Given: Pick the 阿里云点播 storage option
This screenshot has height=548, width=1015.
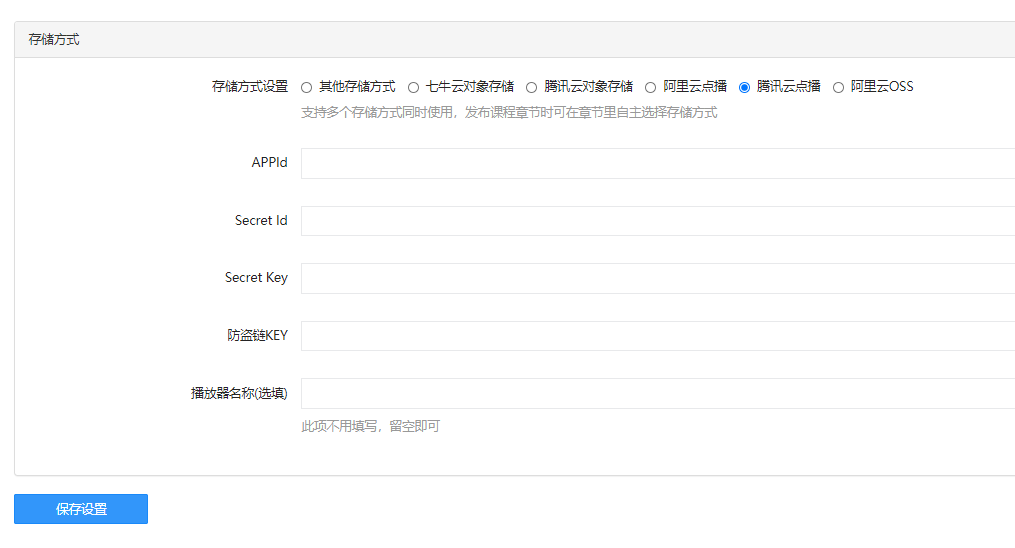Looking at the screenshot, I should click(x=651, y=87).
